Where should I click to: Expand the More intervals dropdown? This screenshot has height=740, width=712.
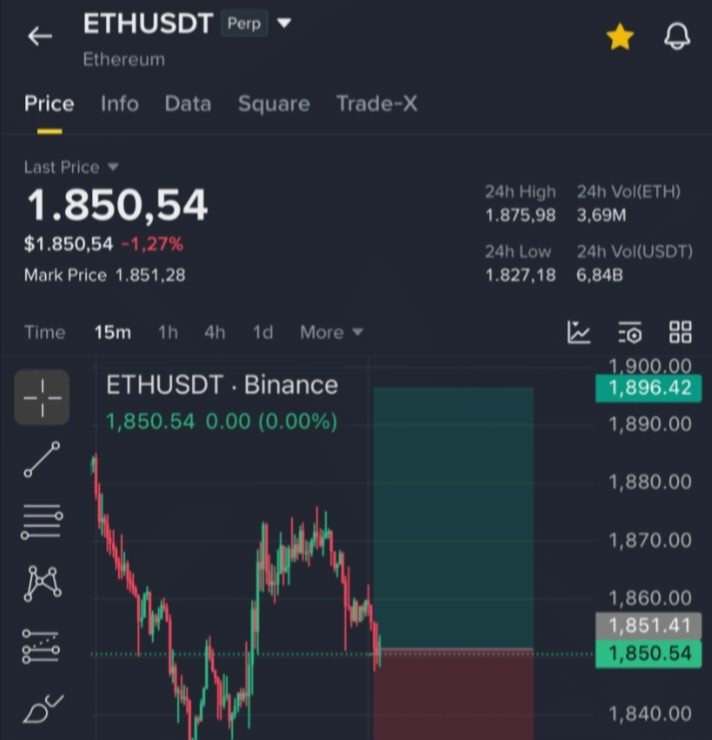click(x=332, y=332)
